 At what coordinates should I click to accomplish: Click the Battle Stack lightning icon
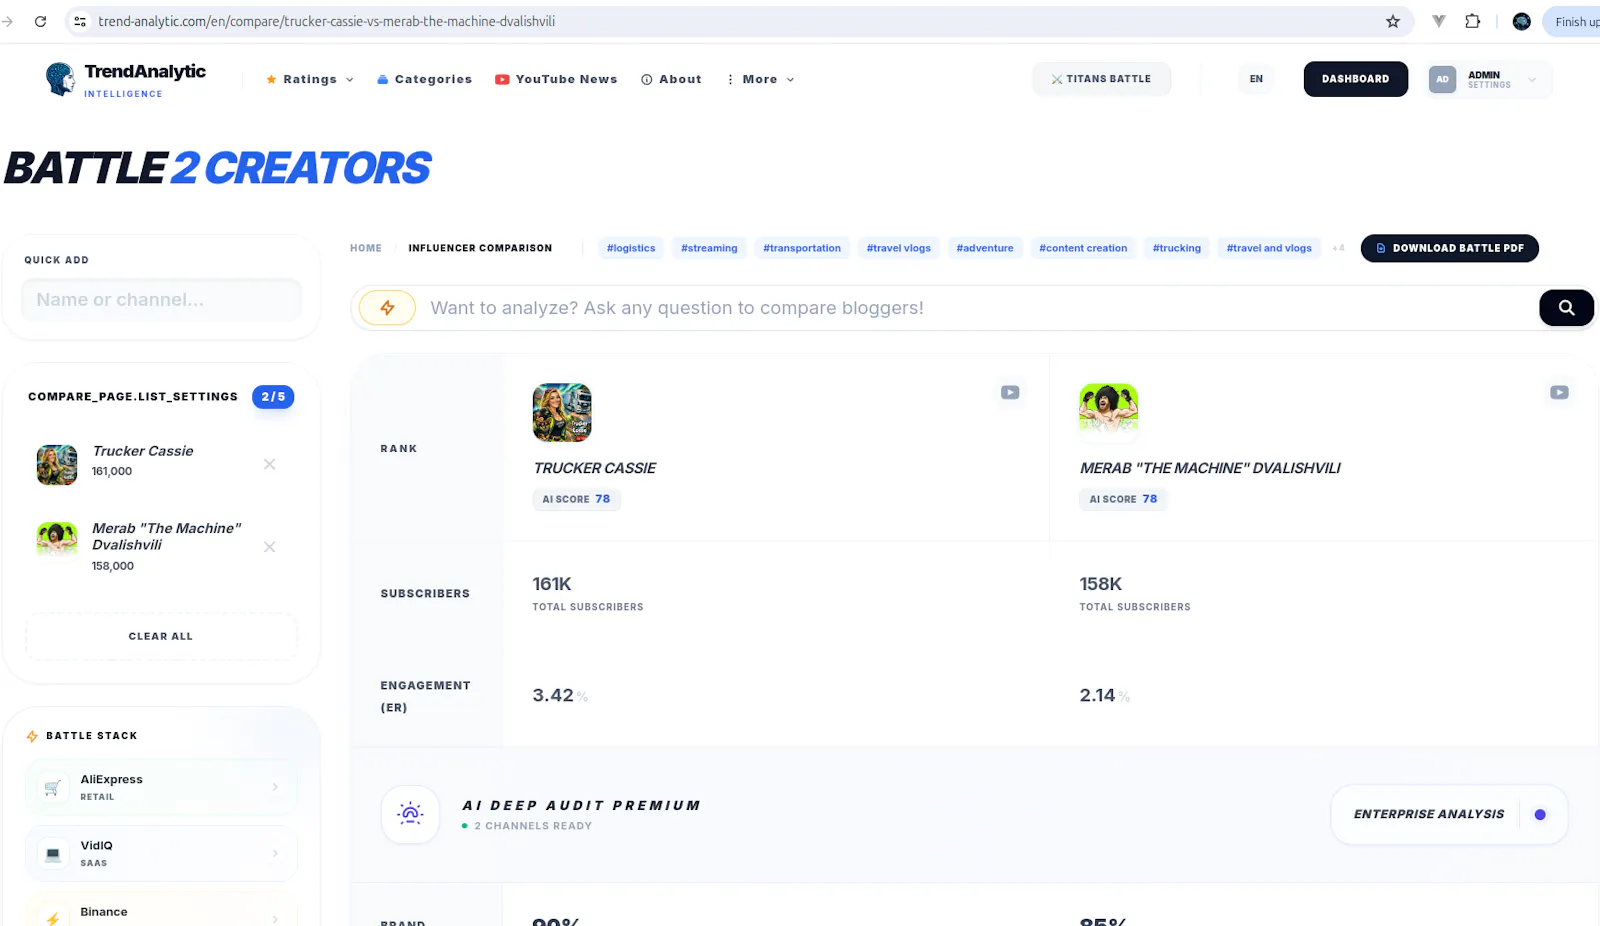(32, 736)
